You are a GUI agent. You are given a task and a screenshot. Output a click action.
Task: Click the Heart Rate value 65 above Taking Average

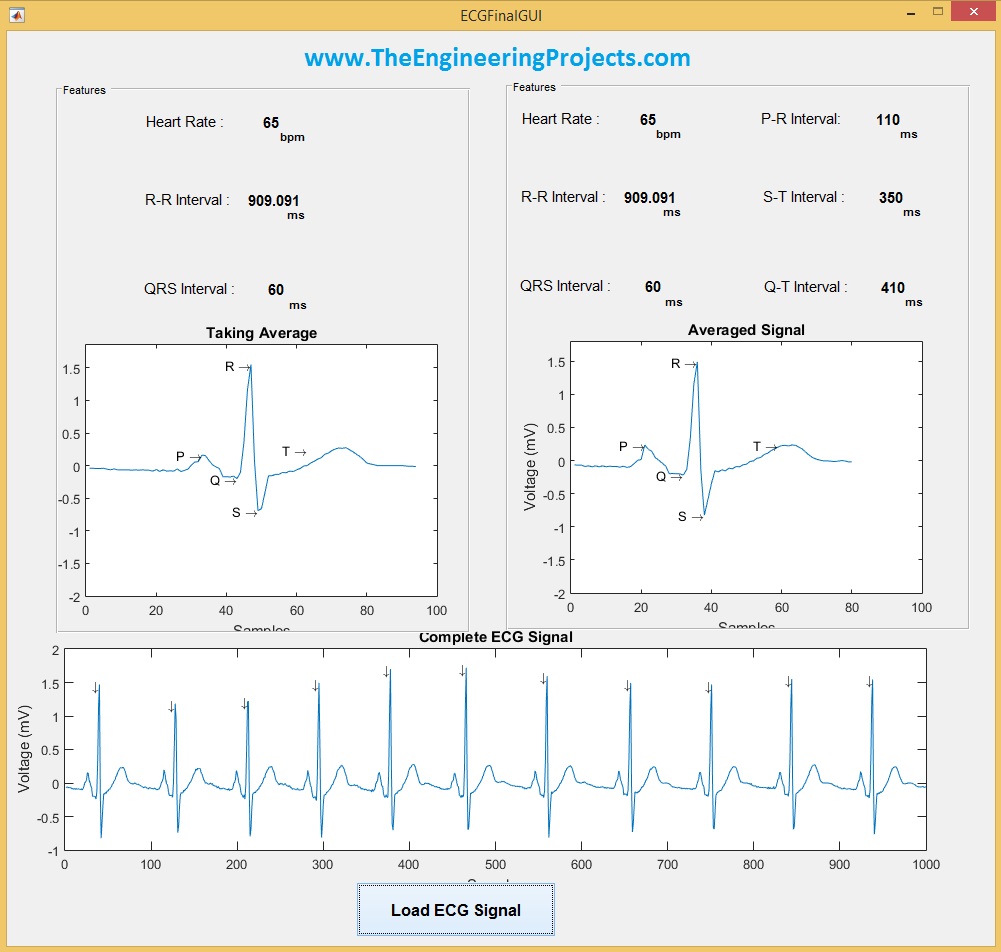(271, 123)
